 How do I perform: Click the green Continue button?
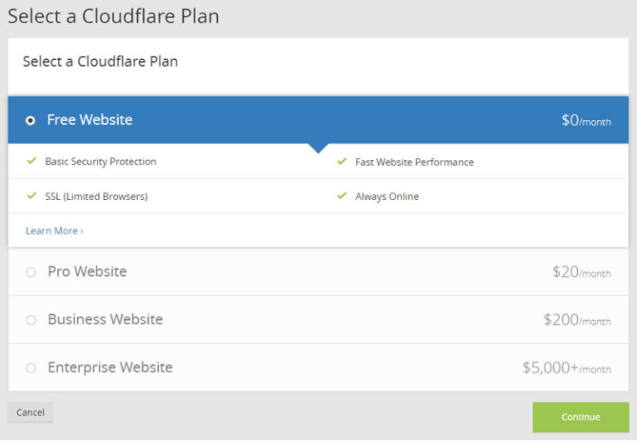(x=581, y=417)
